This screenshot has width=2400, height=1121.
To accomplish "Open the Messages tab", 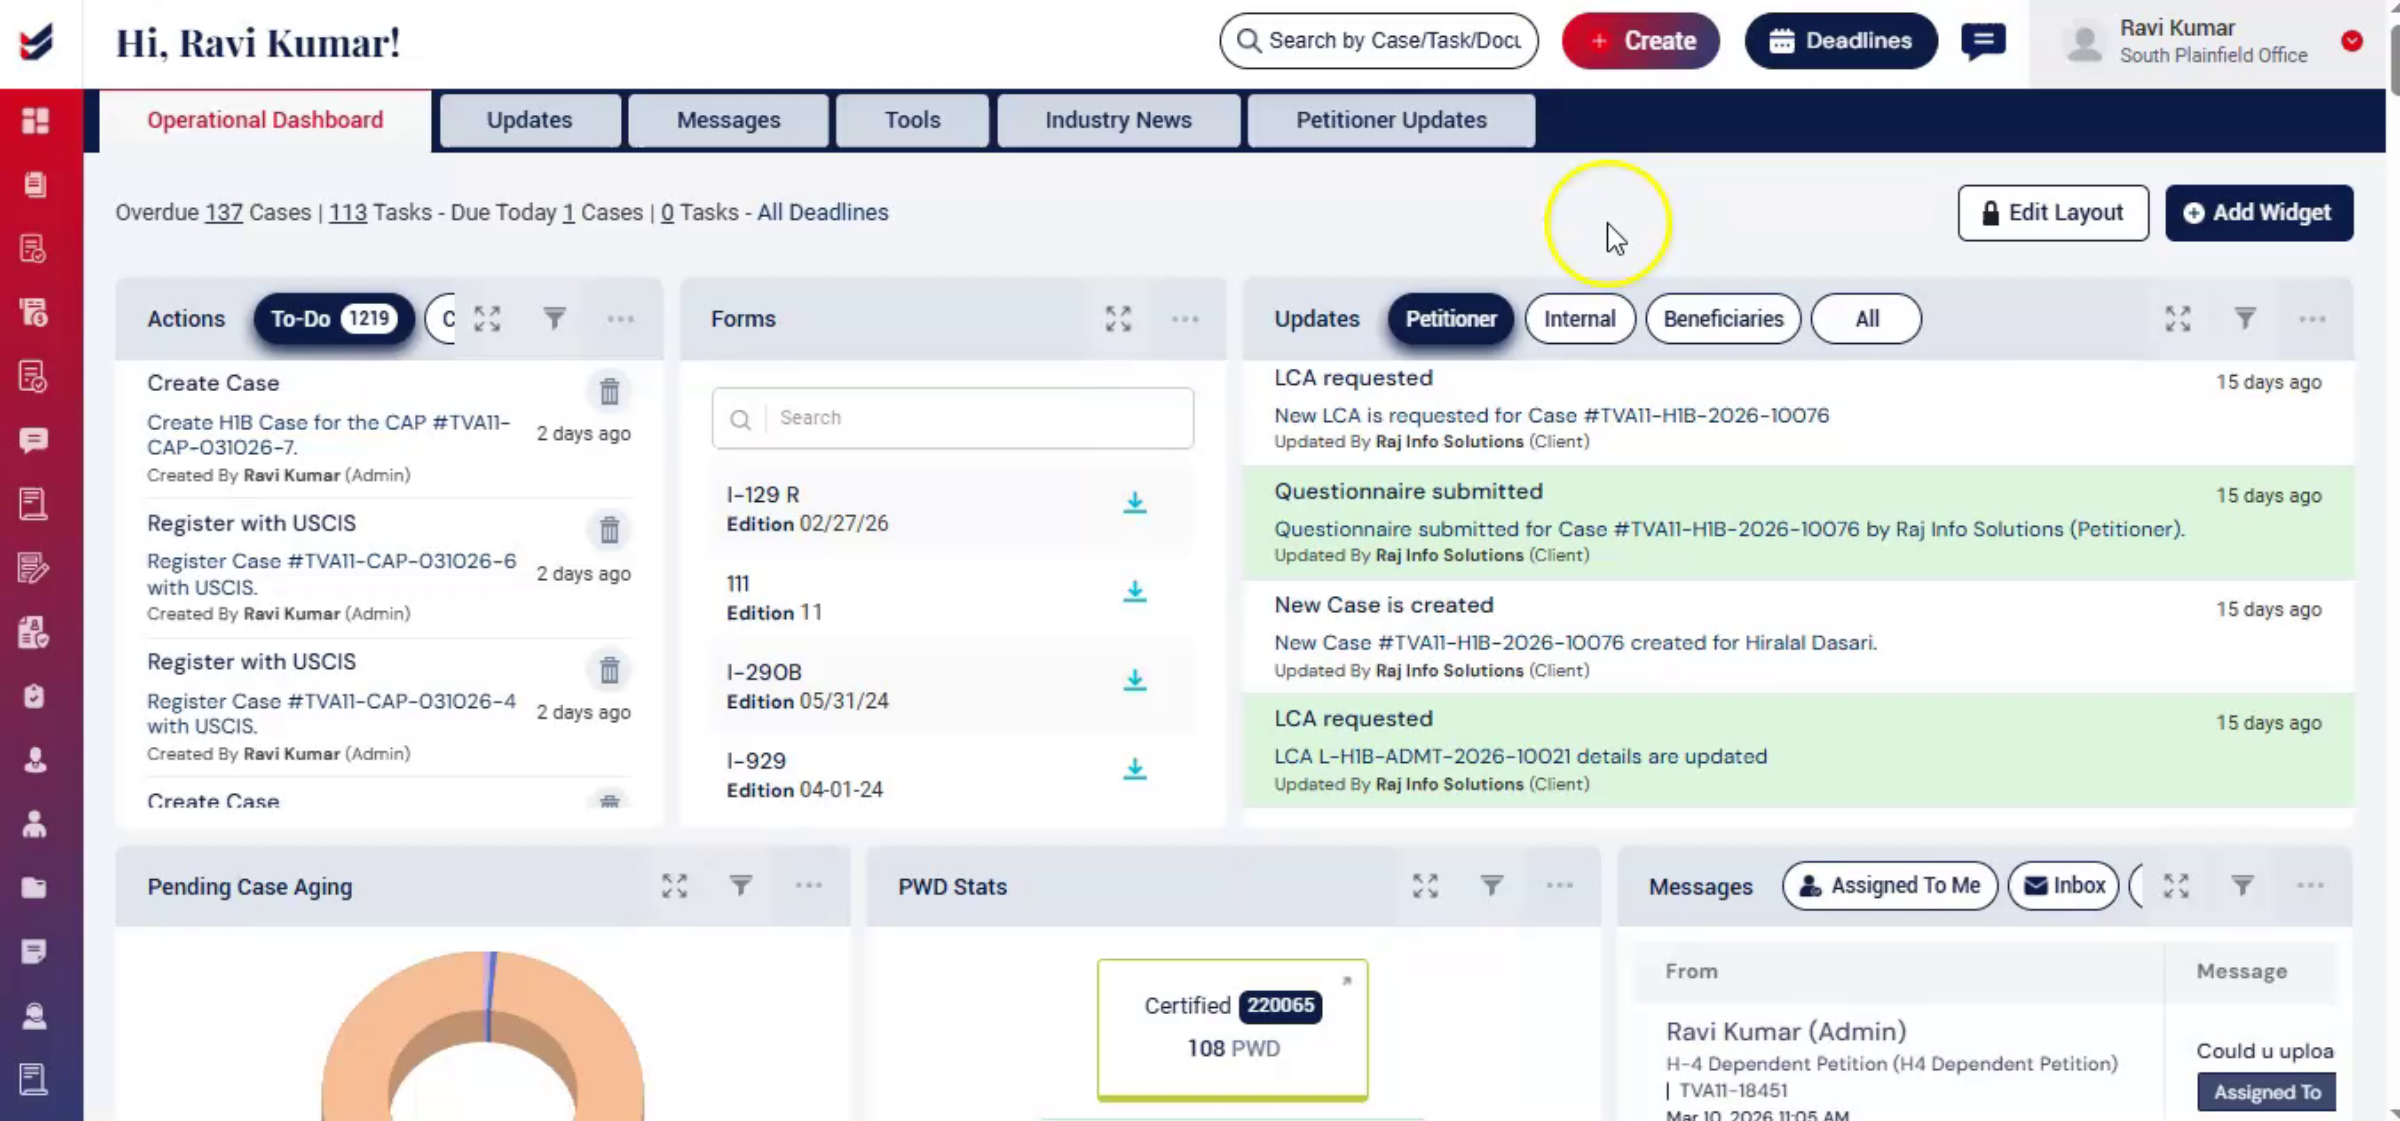I will point(728,120).
